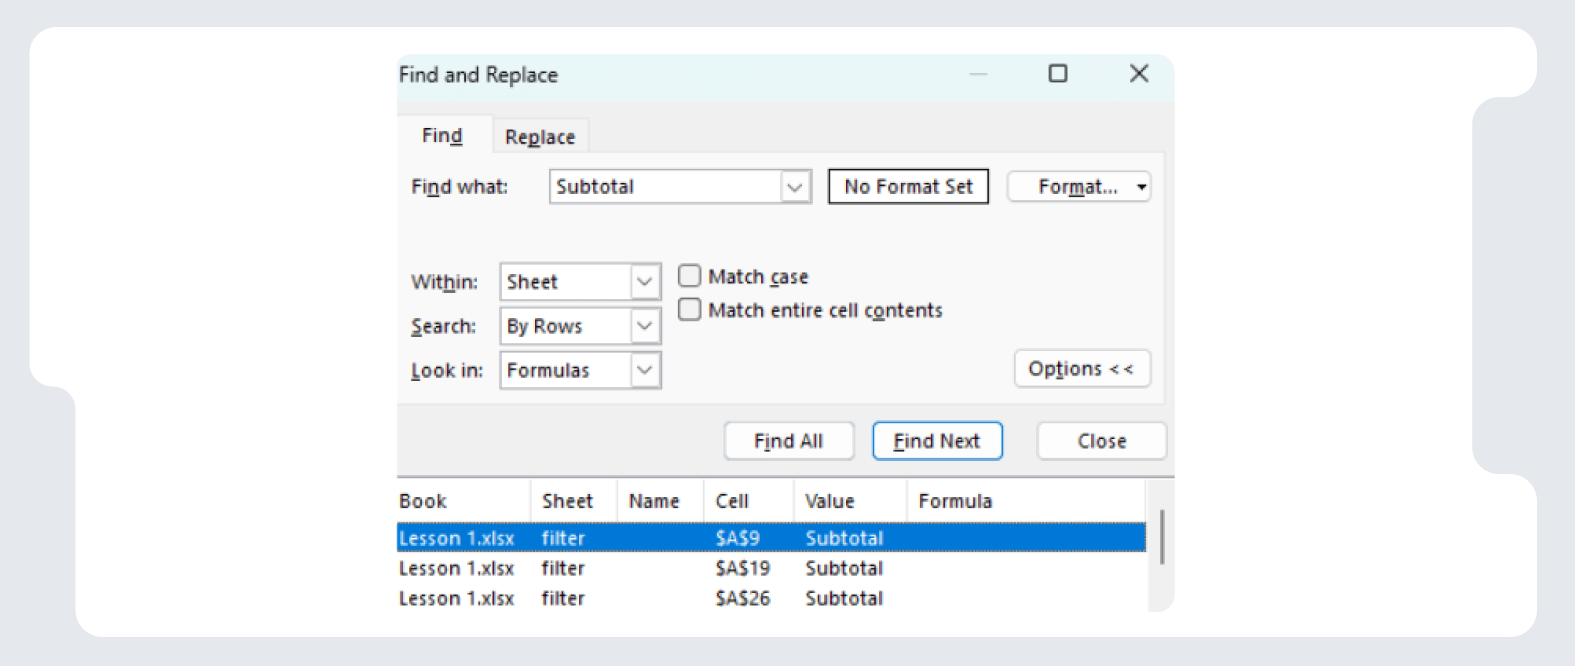
Task: Open the Search dropdown set to By Rows
Action: (645, 326)
